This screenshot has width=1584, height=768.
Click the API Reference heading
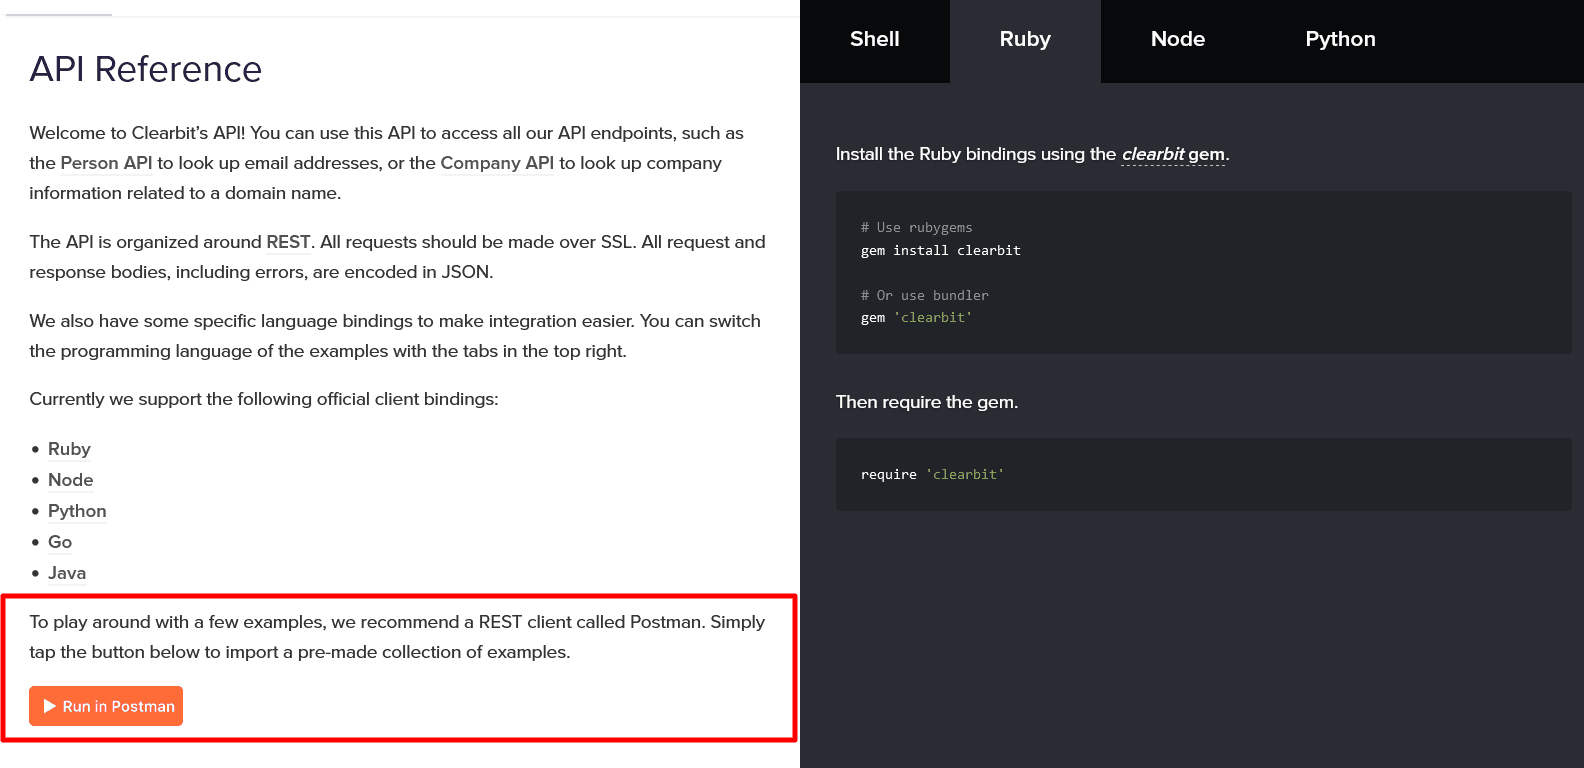click(x=146, y=69)
